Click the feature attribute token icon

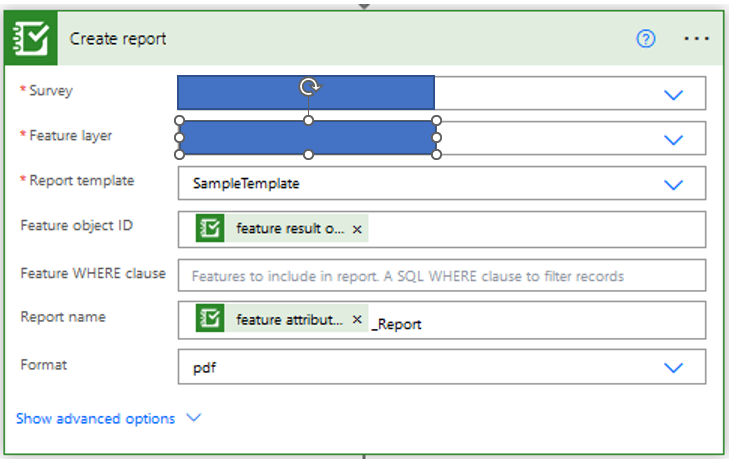[210, 320]
